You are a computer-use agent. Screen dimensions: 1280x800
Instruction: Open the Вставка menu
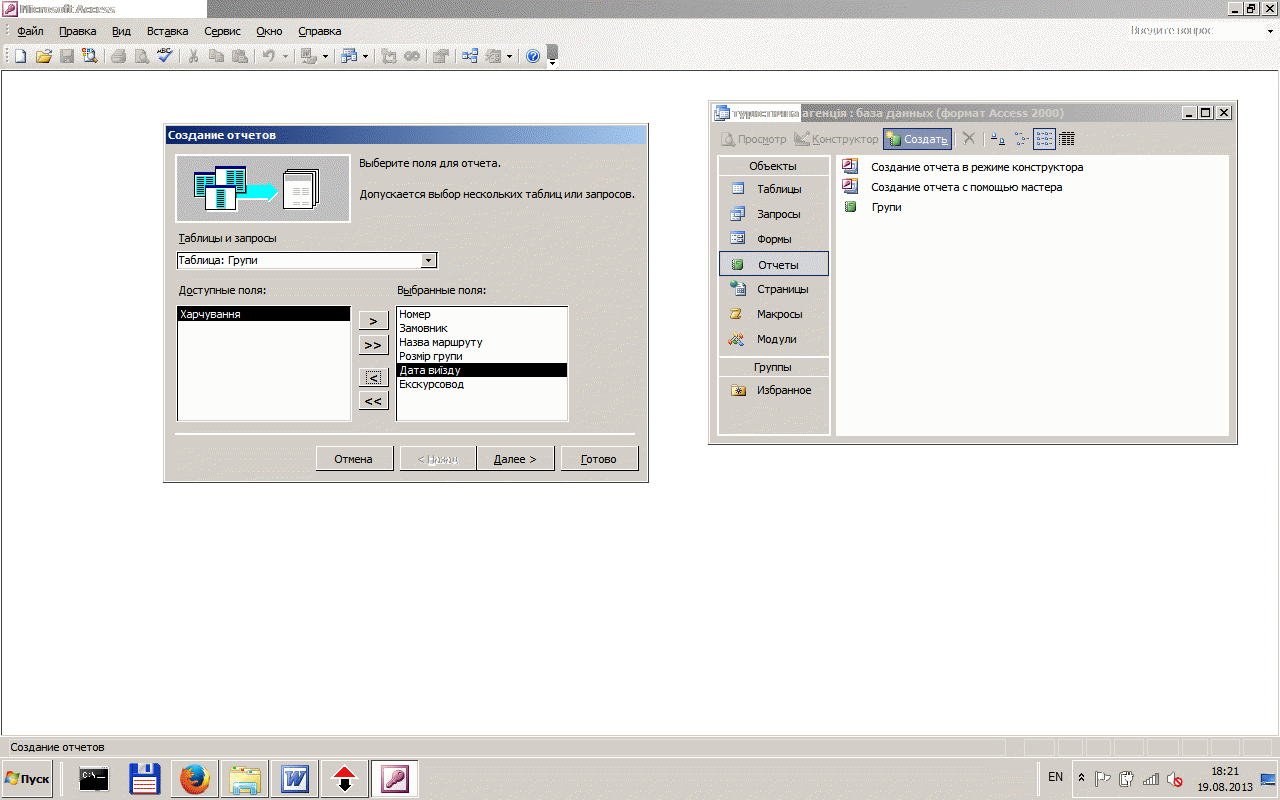coord(167,31)
